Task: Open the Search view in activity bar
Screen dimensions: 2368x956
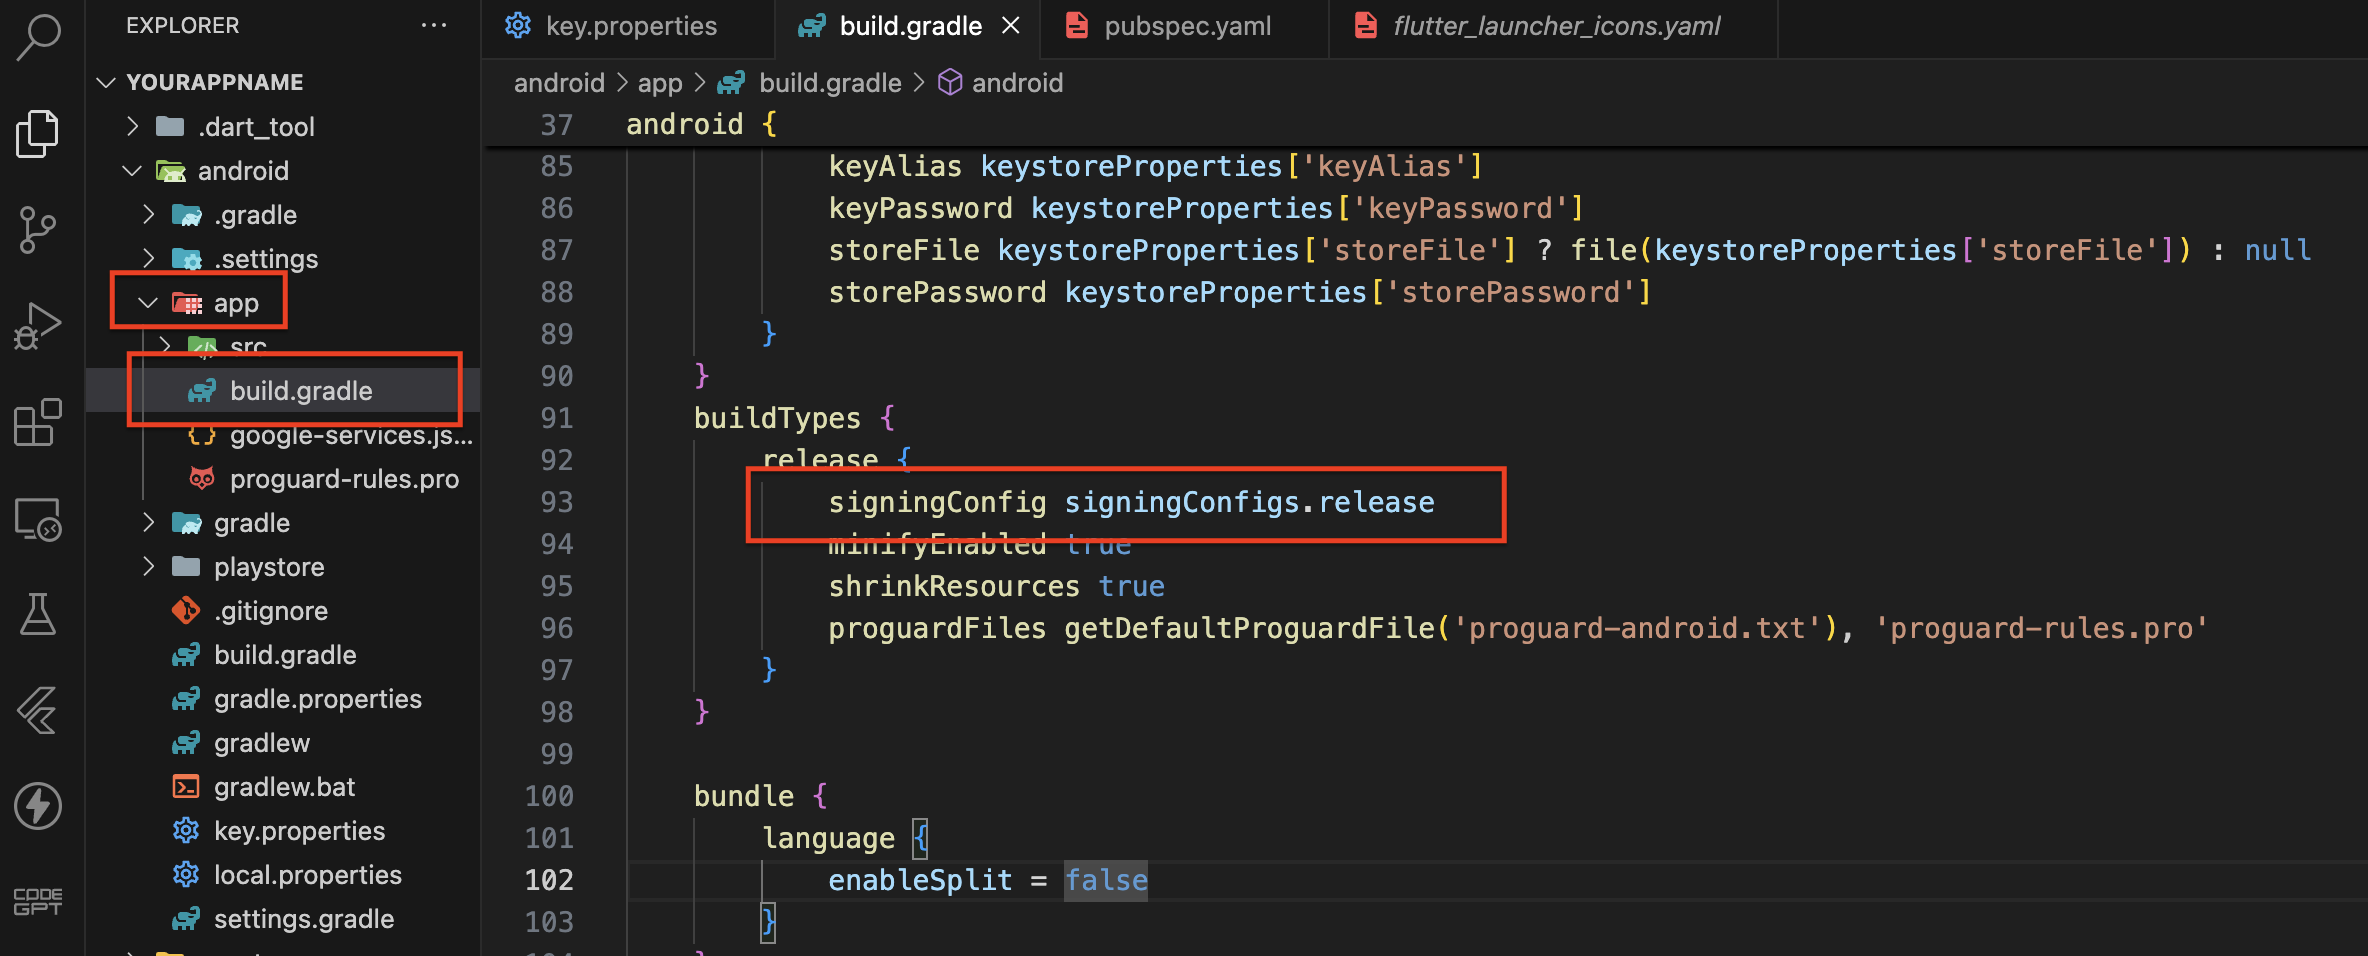Action: pyautogui.click(x=39, y=38)
